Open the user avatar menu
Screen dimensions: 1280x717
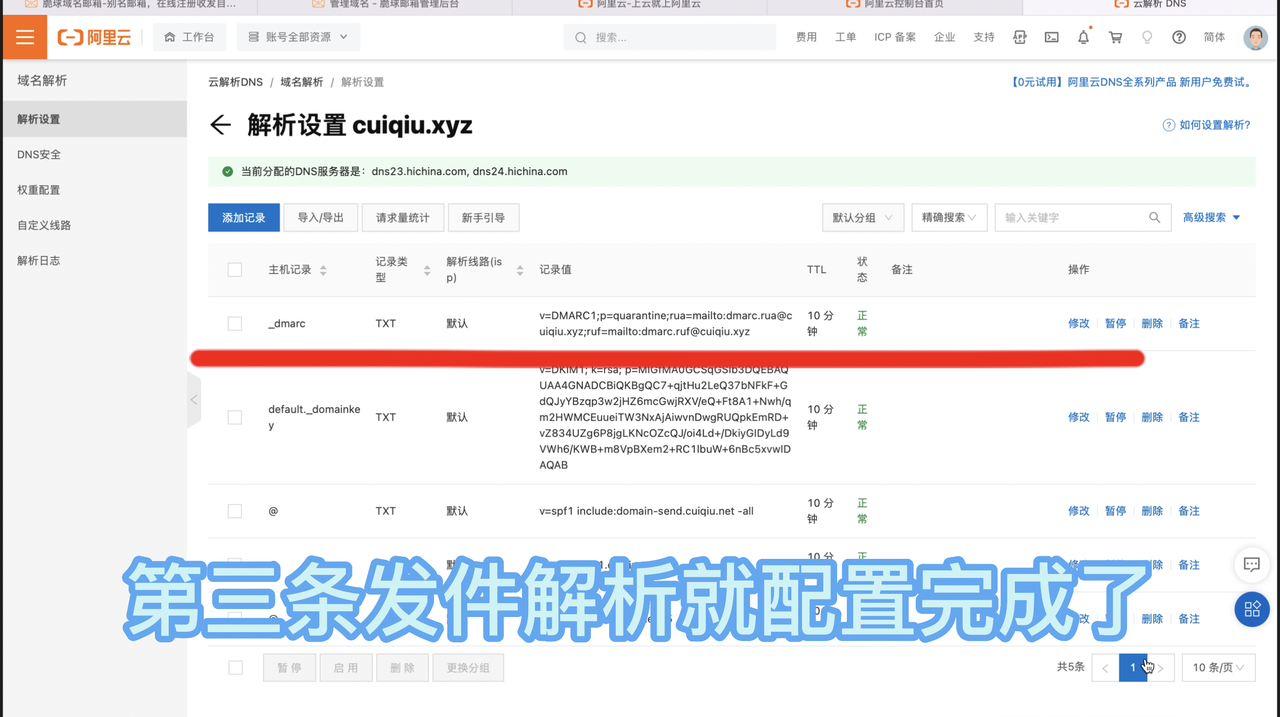(x=1255, y=38)
